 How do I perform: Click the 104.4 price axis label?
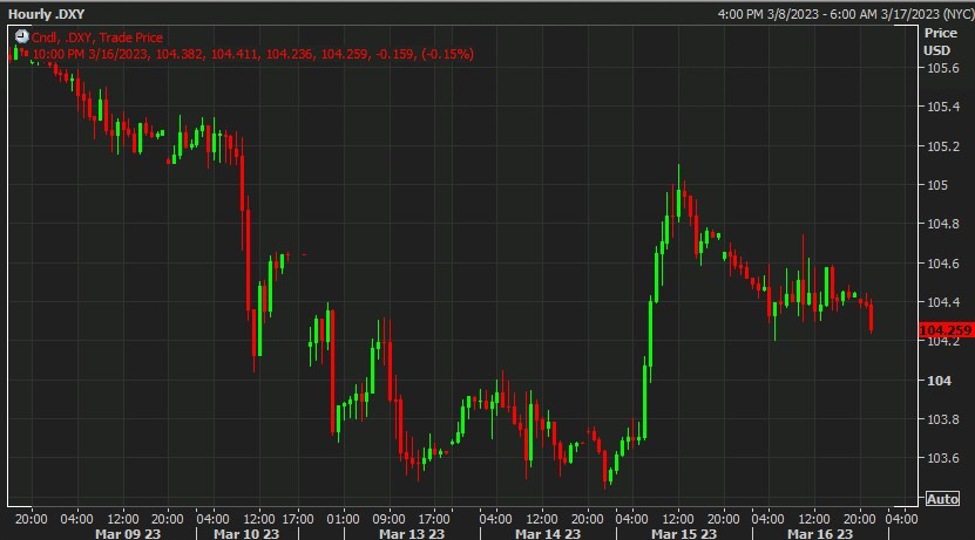click(943, 302)
